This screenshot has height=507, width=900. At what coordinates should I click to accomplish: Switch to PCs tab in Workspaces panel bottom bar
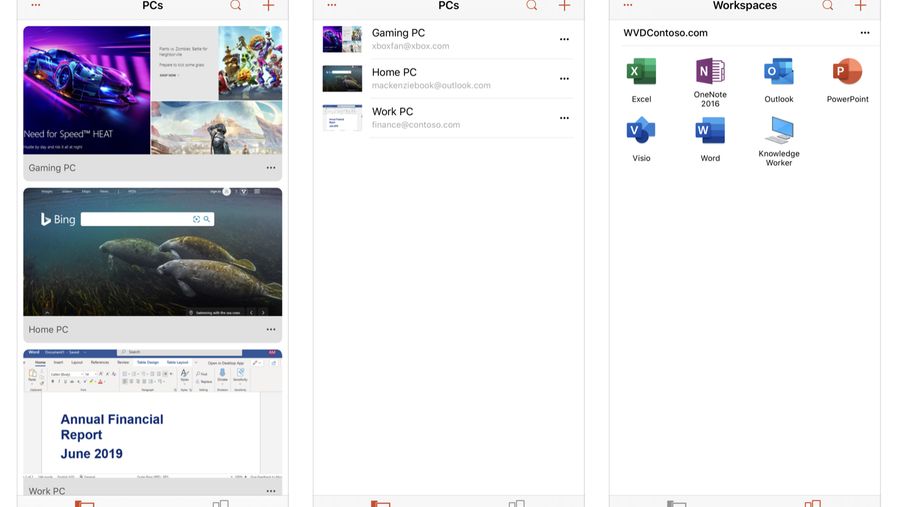tap(677, 503)
